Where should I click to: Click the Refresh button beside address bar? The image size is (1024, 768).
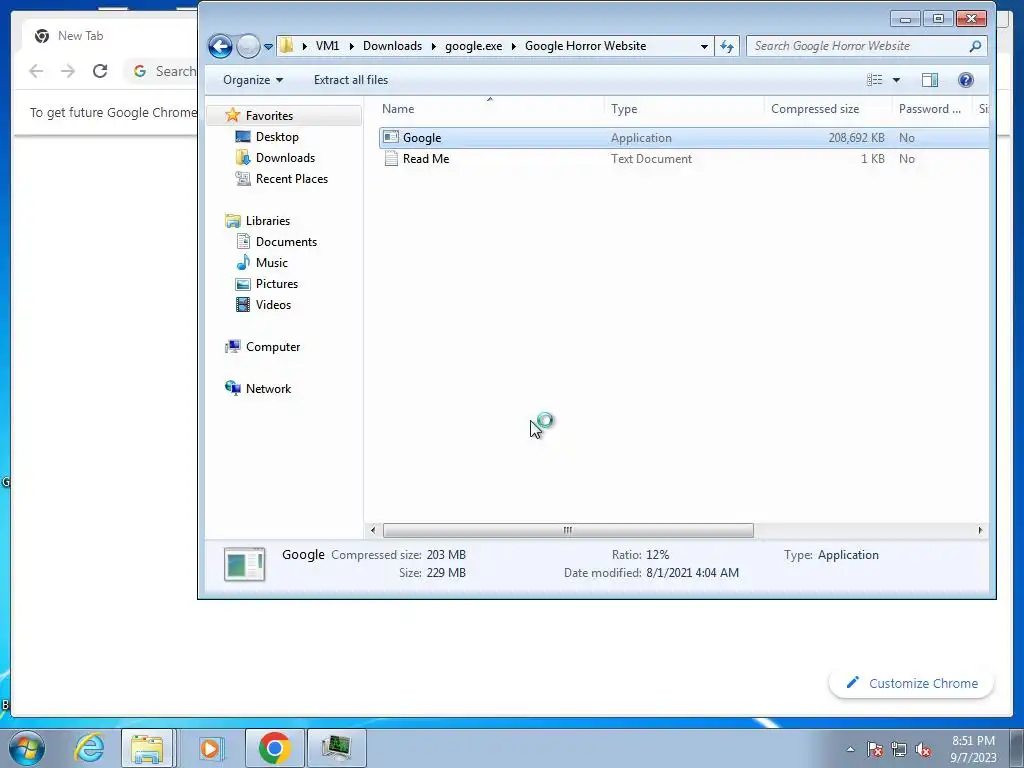point(727,46)
